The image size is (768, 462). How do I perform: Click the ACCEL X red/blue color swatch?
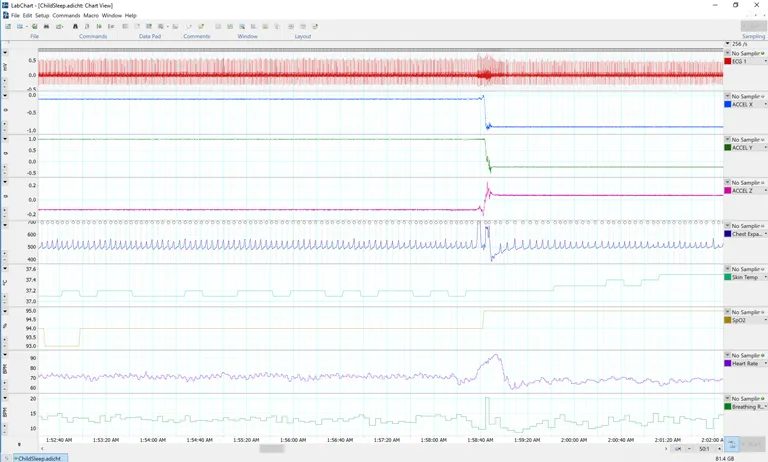728,105
